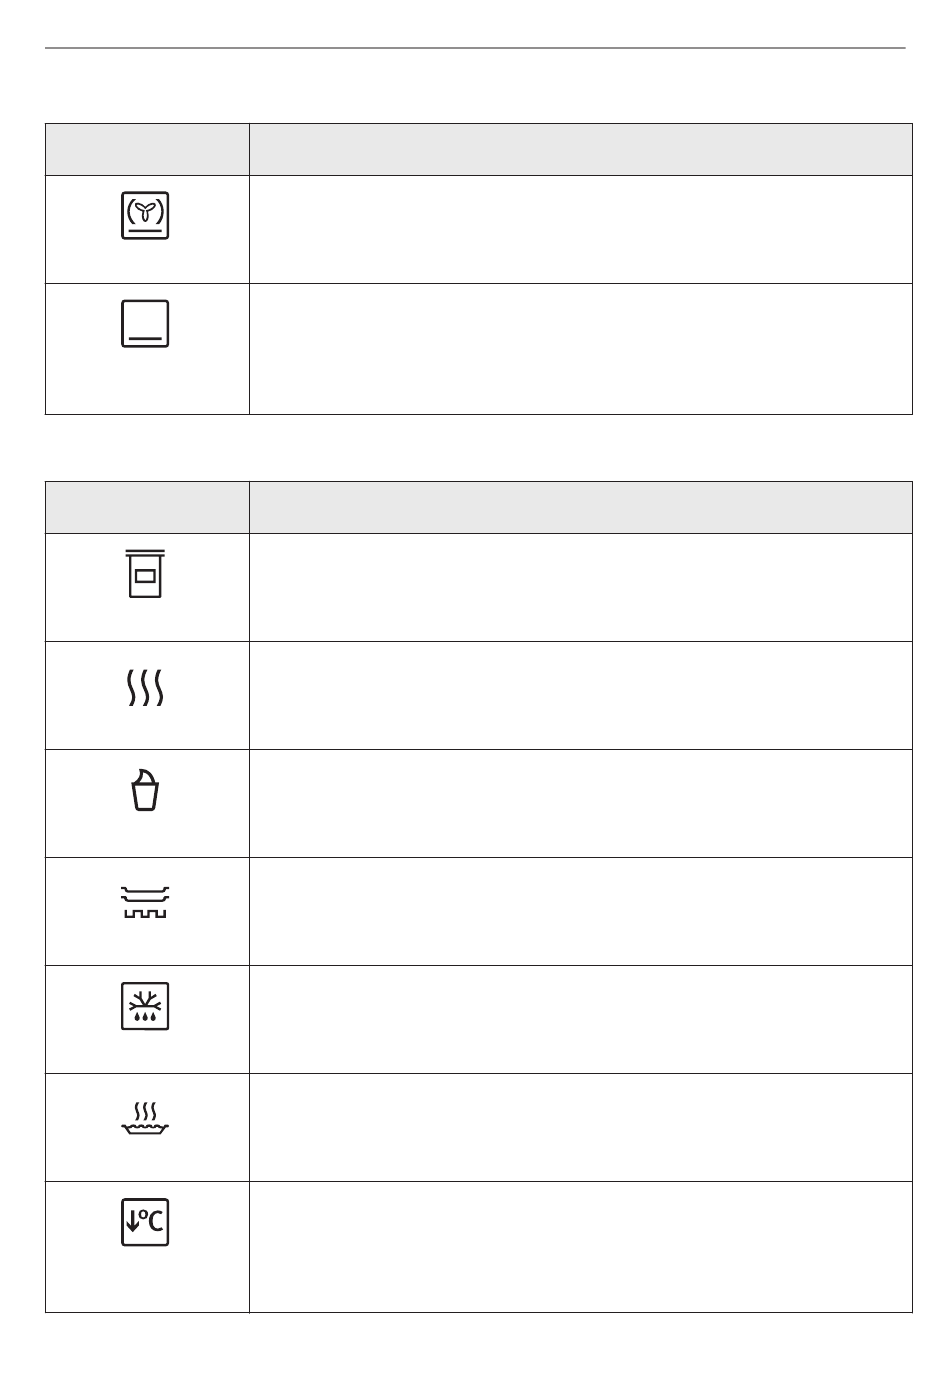Click the defrost snowflake with drops icon
The height and width of the screenshot is (1374, 950).
145,1005
